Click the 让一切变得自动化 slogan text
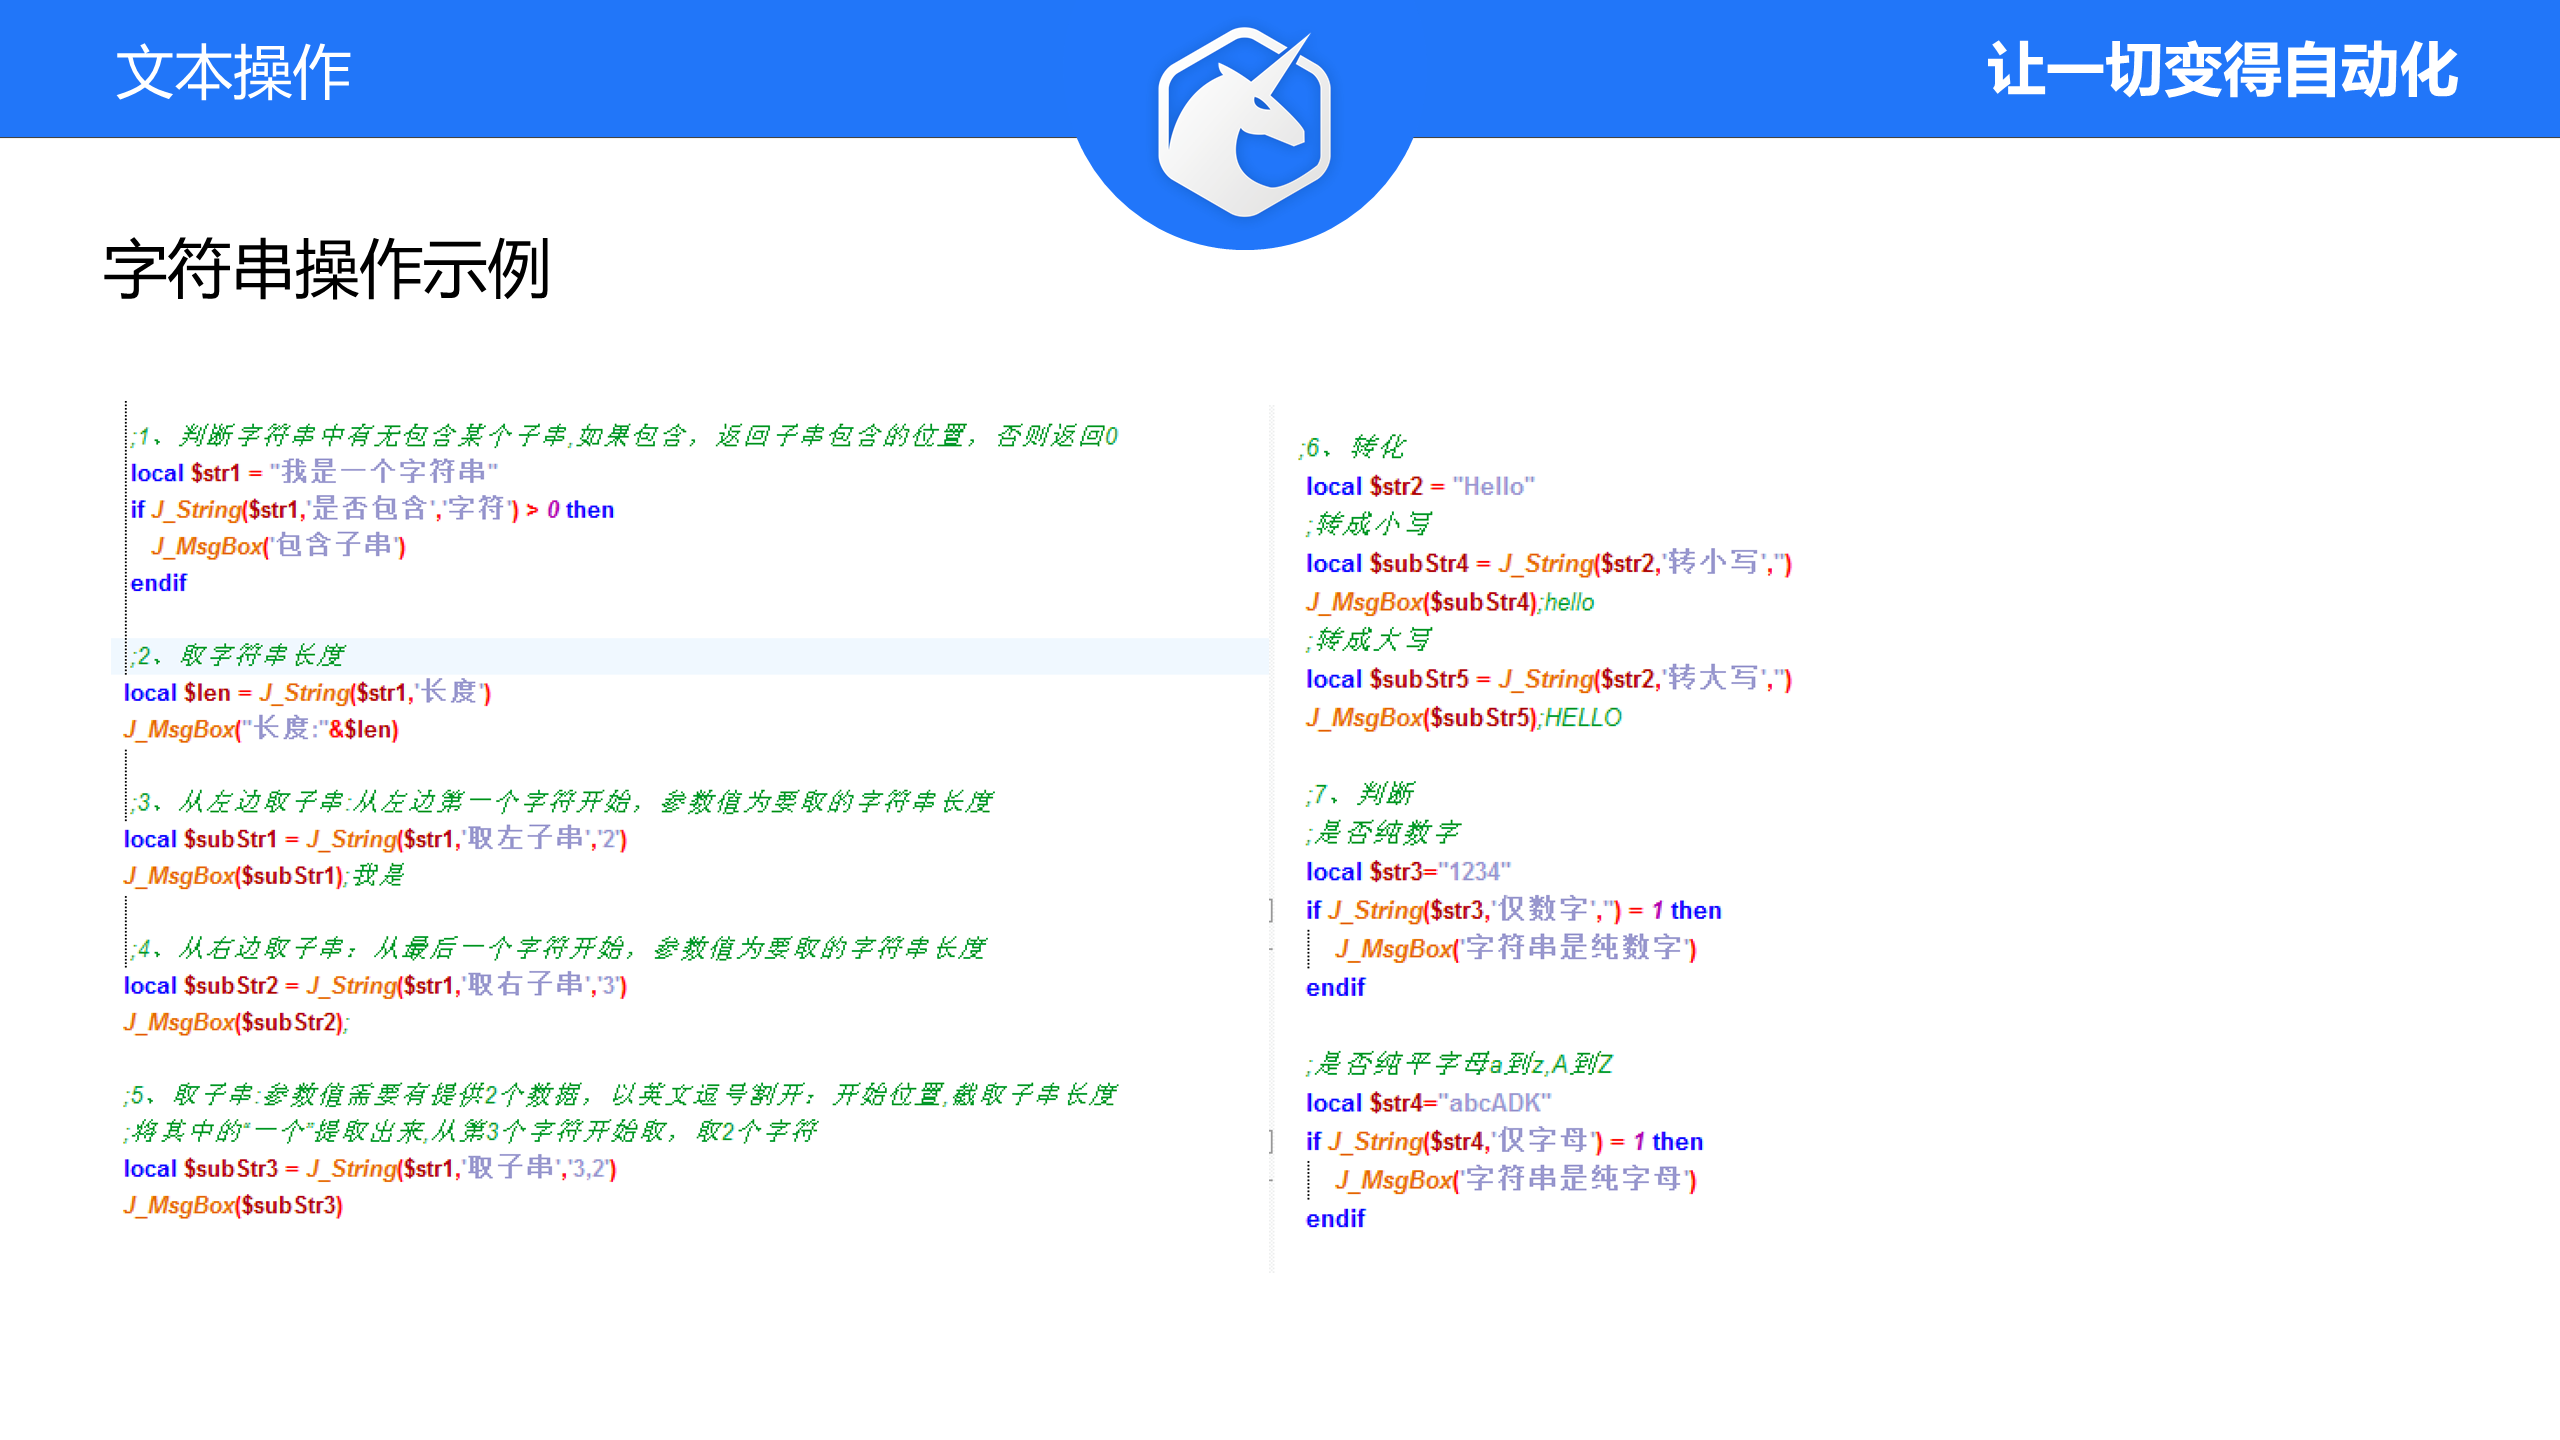The height and width of the screenshot is (1440, 2560). coord(2221,70)
